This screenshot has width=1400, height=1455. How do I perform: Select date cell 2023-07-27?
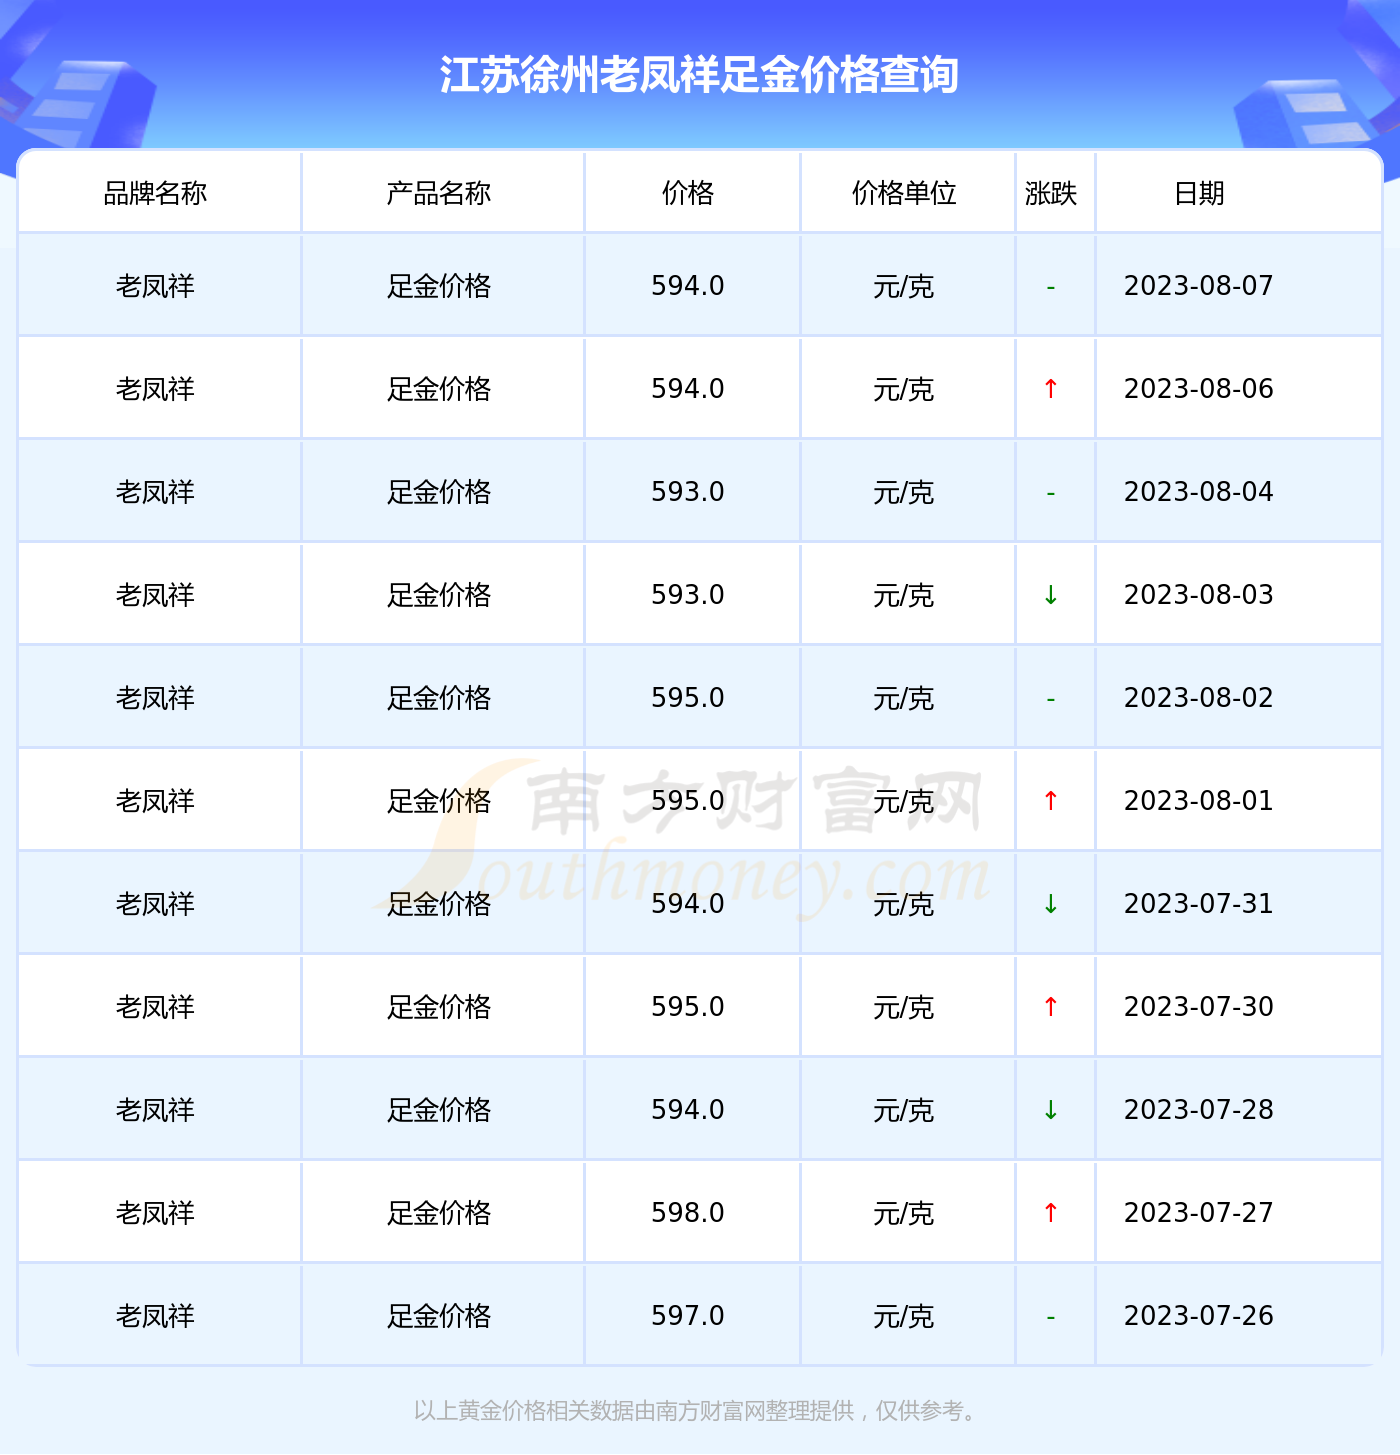(x=1199, y=1213)
